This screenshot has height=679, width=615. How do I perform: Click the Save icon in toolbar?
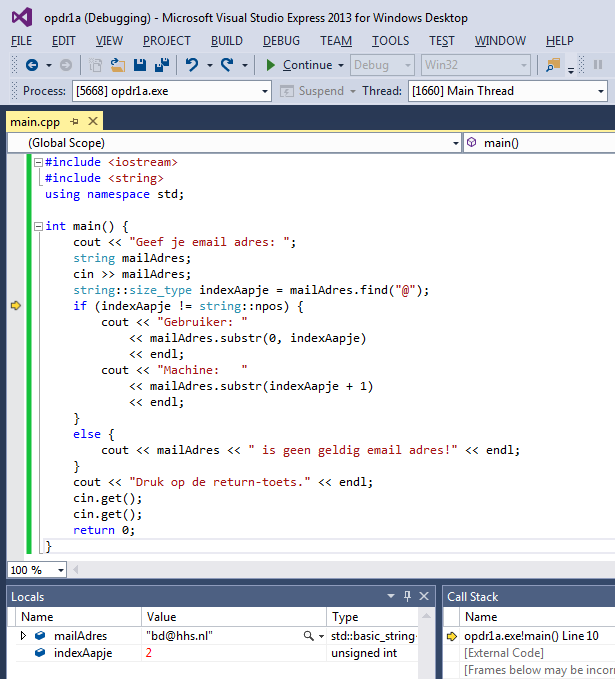[x=139, y=65]
